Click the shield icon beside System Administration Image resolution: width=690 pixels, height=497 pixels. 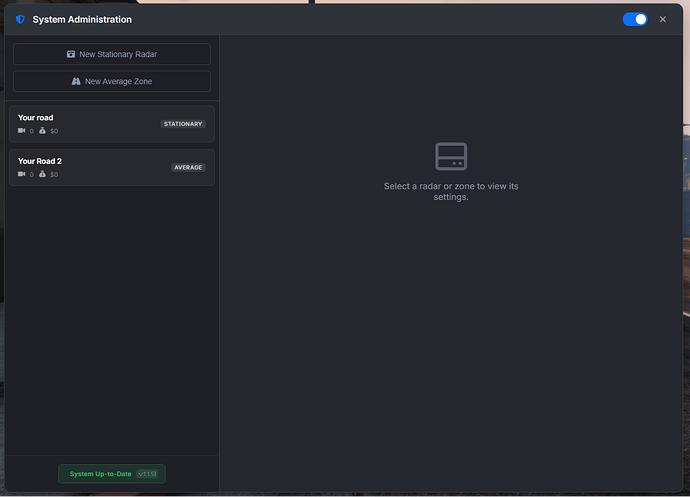(x=20, y=19)
